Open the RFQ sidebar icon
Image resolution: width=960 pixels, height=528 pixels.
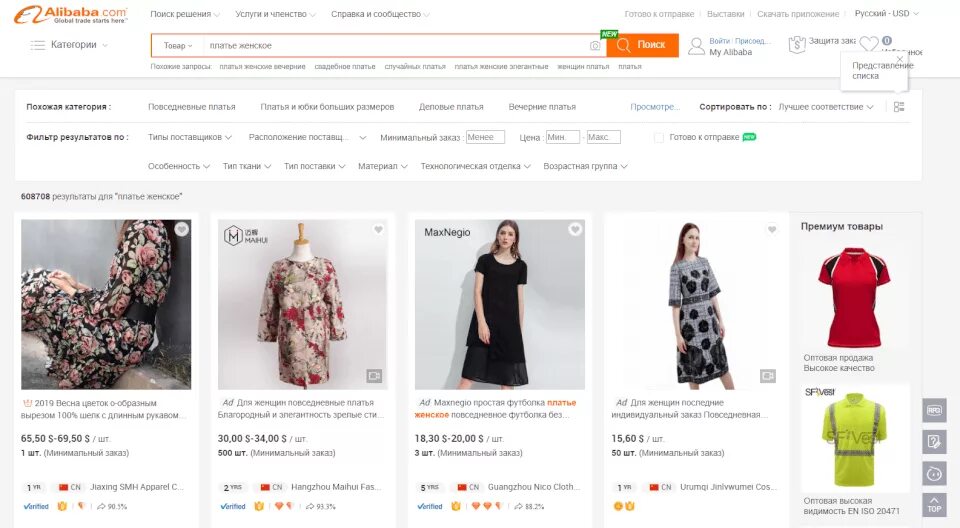pos(934,410)
